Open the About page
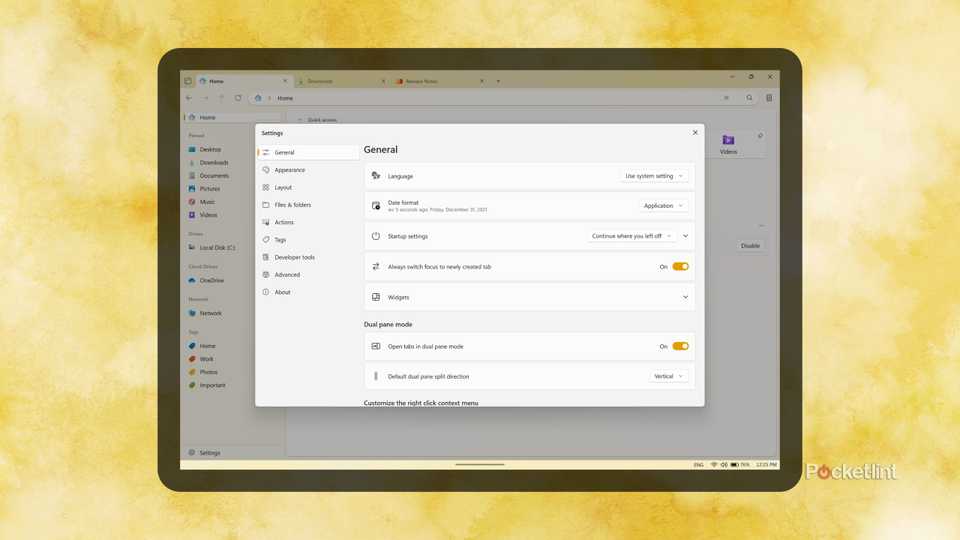 [282, 292]
